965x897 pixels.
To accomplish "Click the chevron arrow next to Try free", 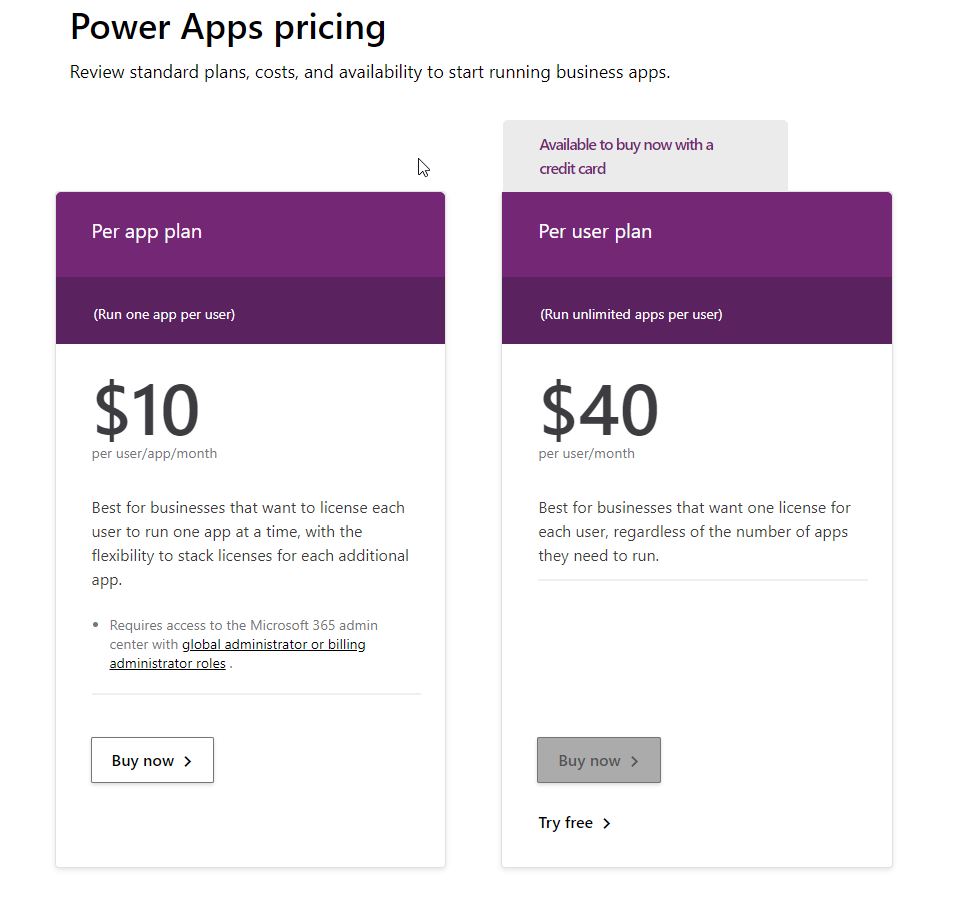I will (x=606, y=822).
